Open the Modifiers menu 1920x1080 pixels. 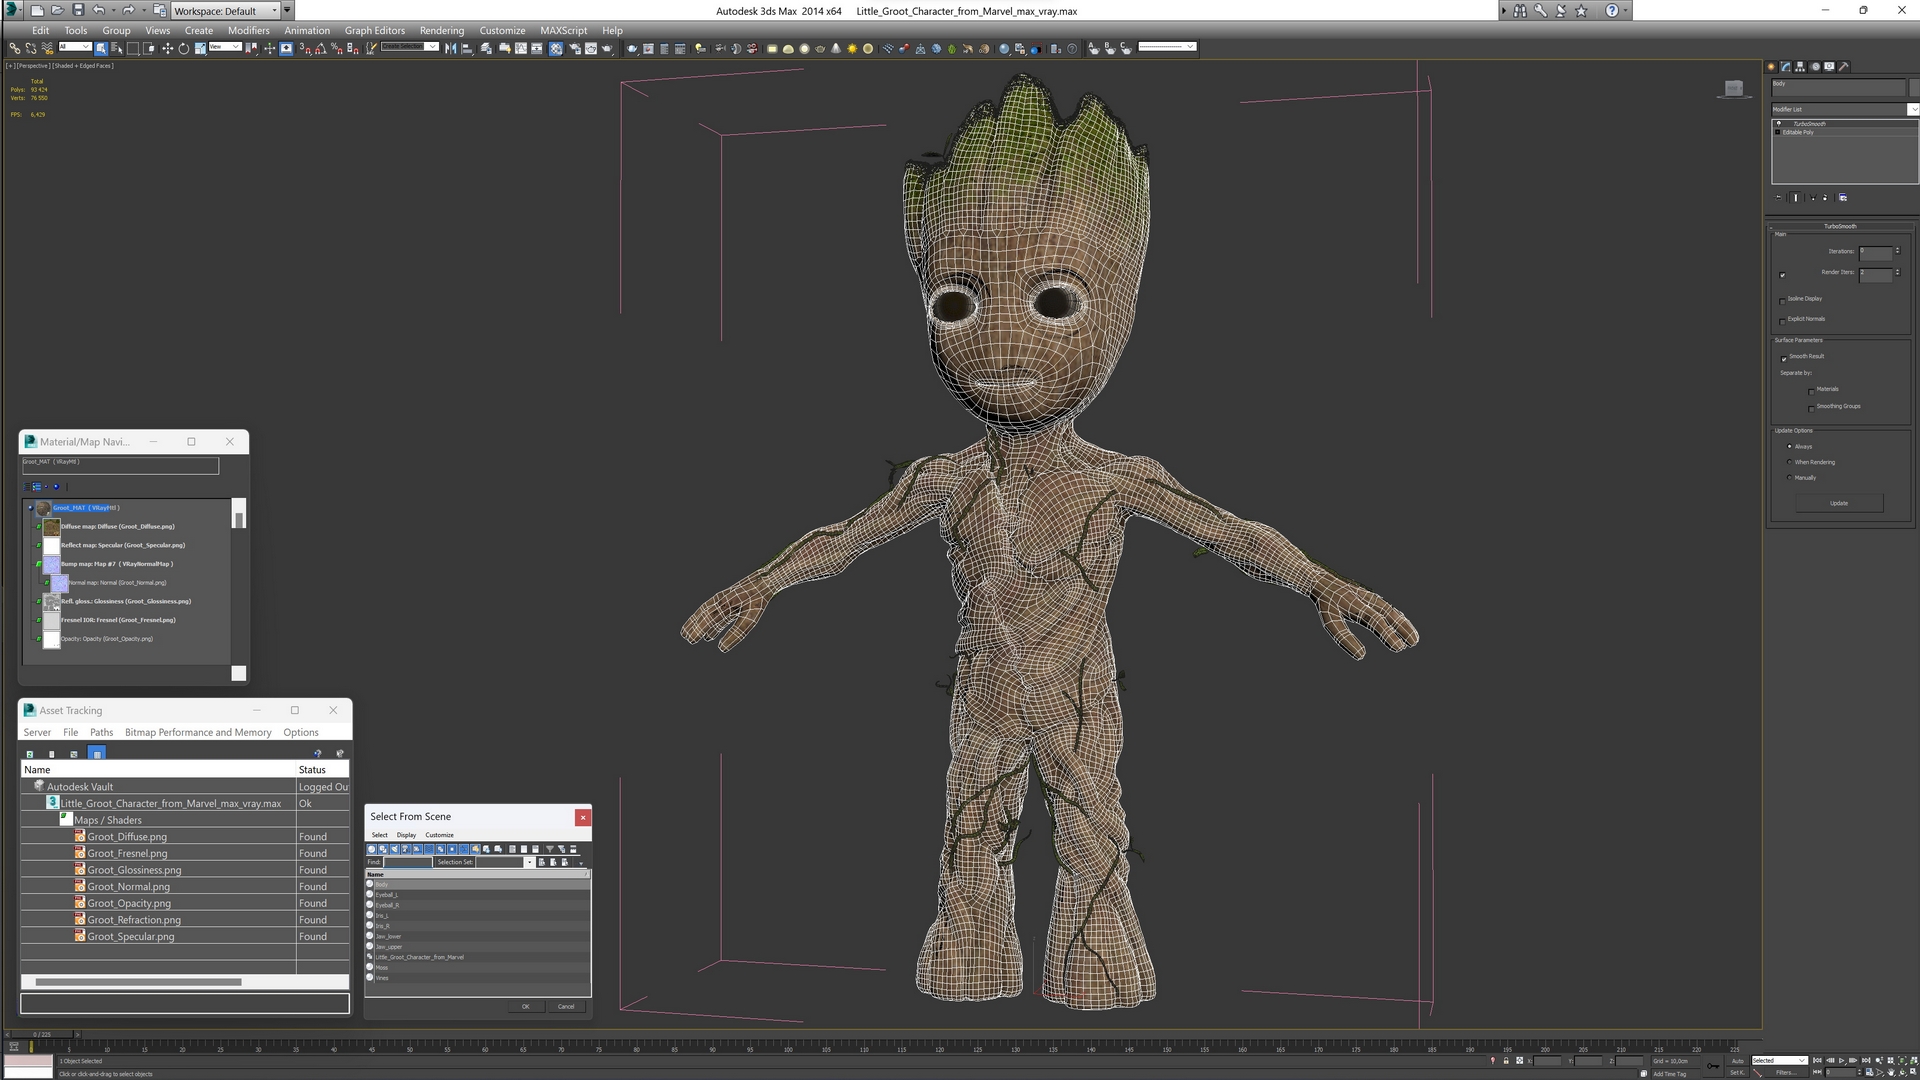click(248, 30)
